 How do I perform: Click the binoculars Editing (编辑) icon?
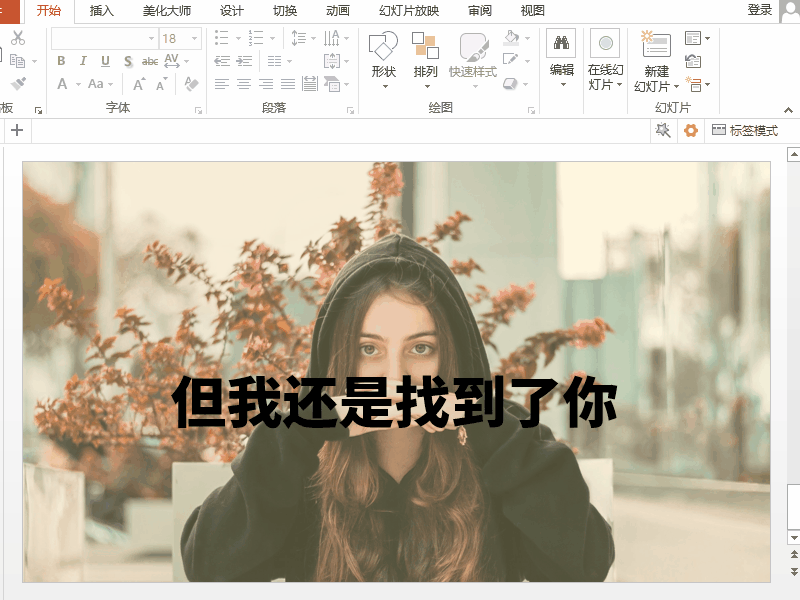pos(561,43)
